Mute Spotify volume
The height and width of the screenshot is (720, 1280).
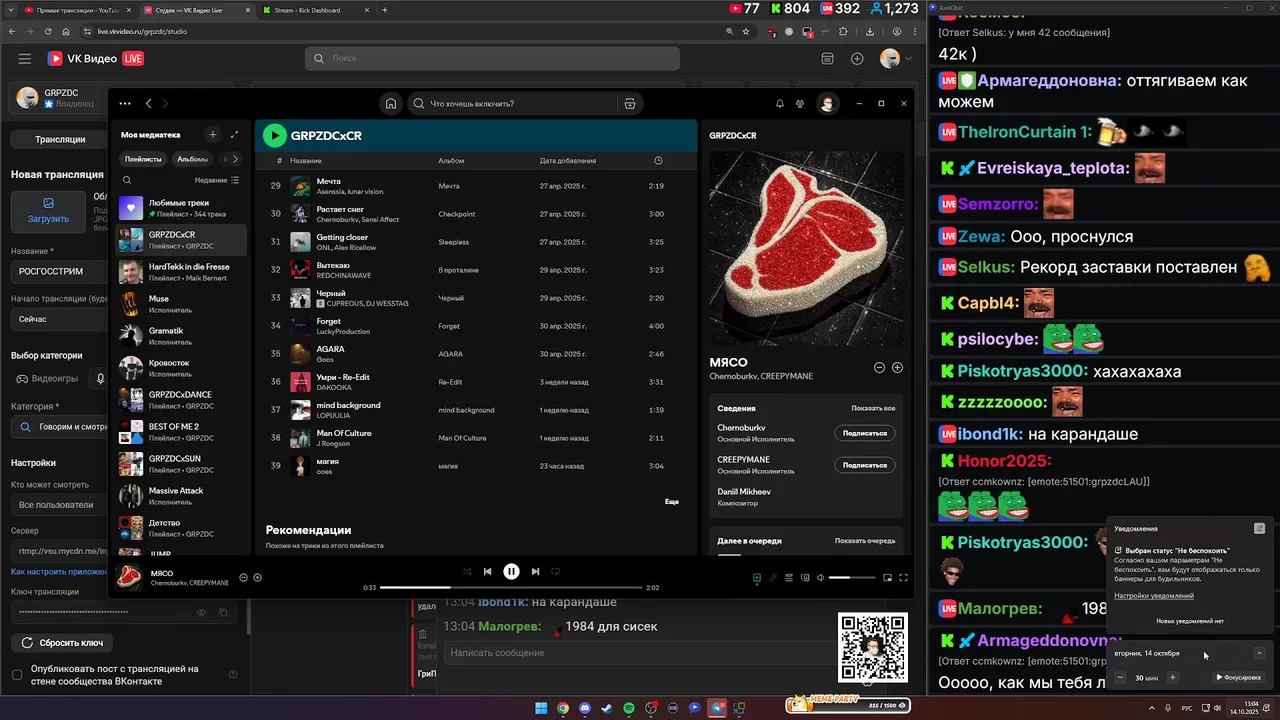pos(820,577)
